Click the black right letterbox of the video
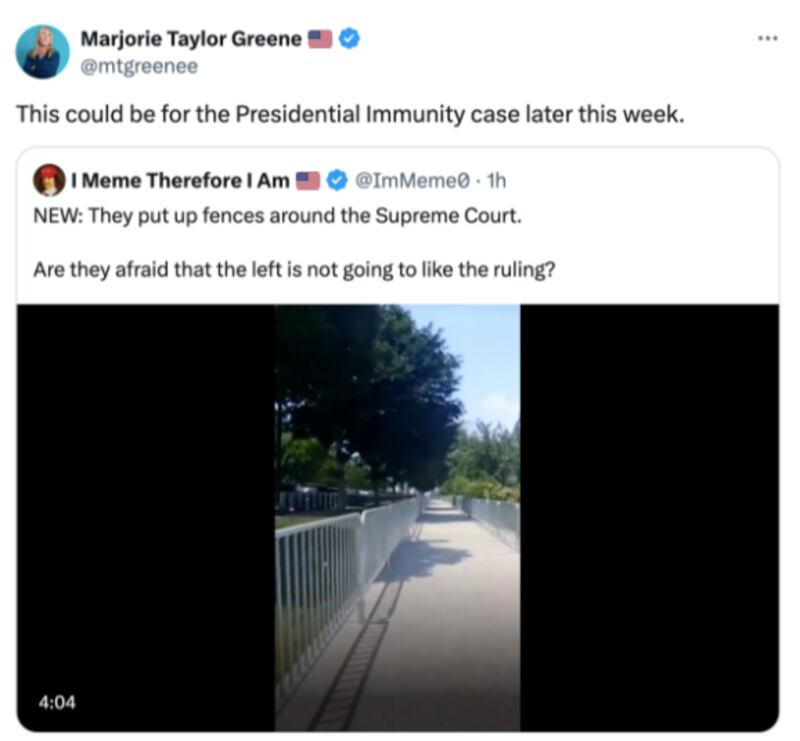The width and height of the screenshot is (800, 741). 649,517
